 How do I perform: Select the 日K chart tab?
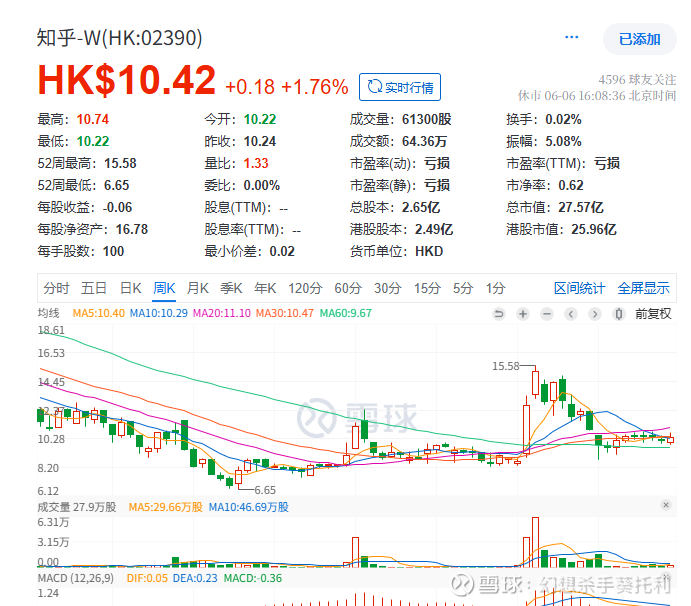[x=130, y=288]
